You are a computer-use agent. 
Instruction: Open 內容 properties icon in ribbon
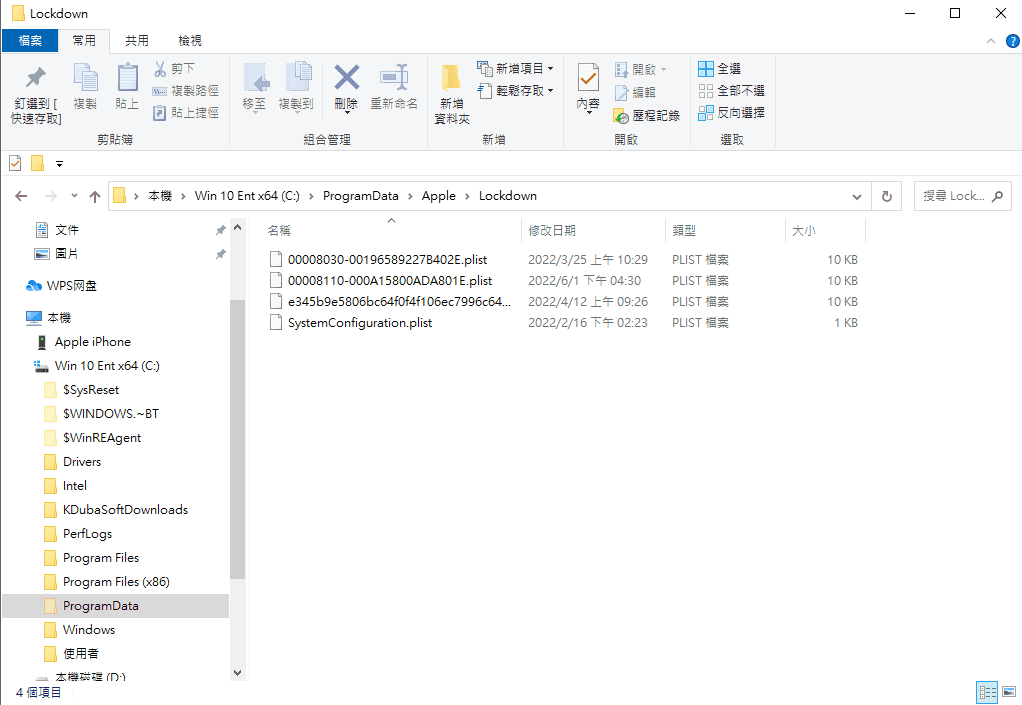pyautogui.click(x=588, y=78)
